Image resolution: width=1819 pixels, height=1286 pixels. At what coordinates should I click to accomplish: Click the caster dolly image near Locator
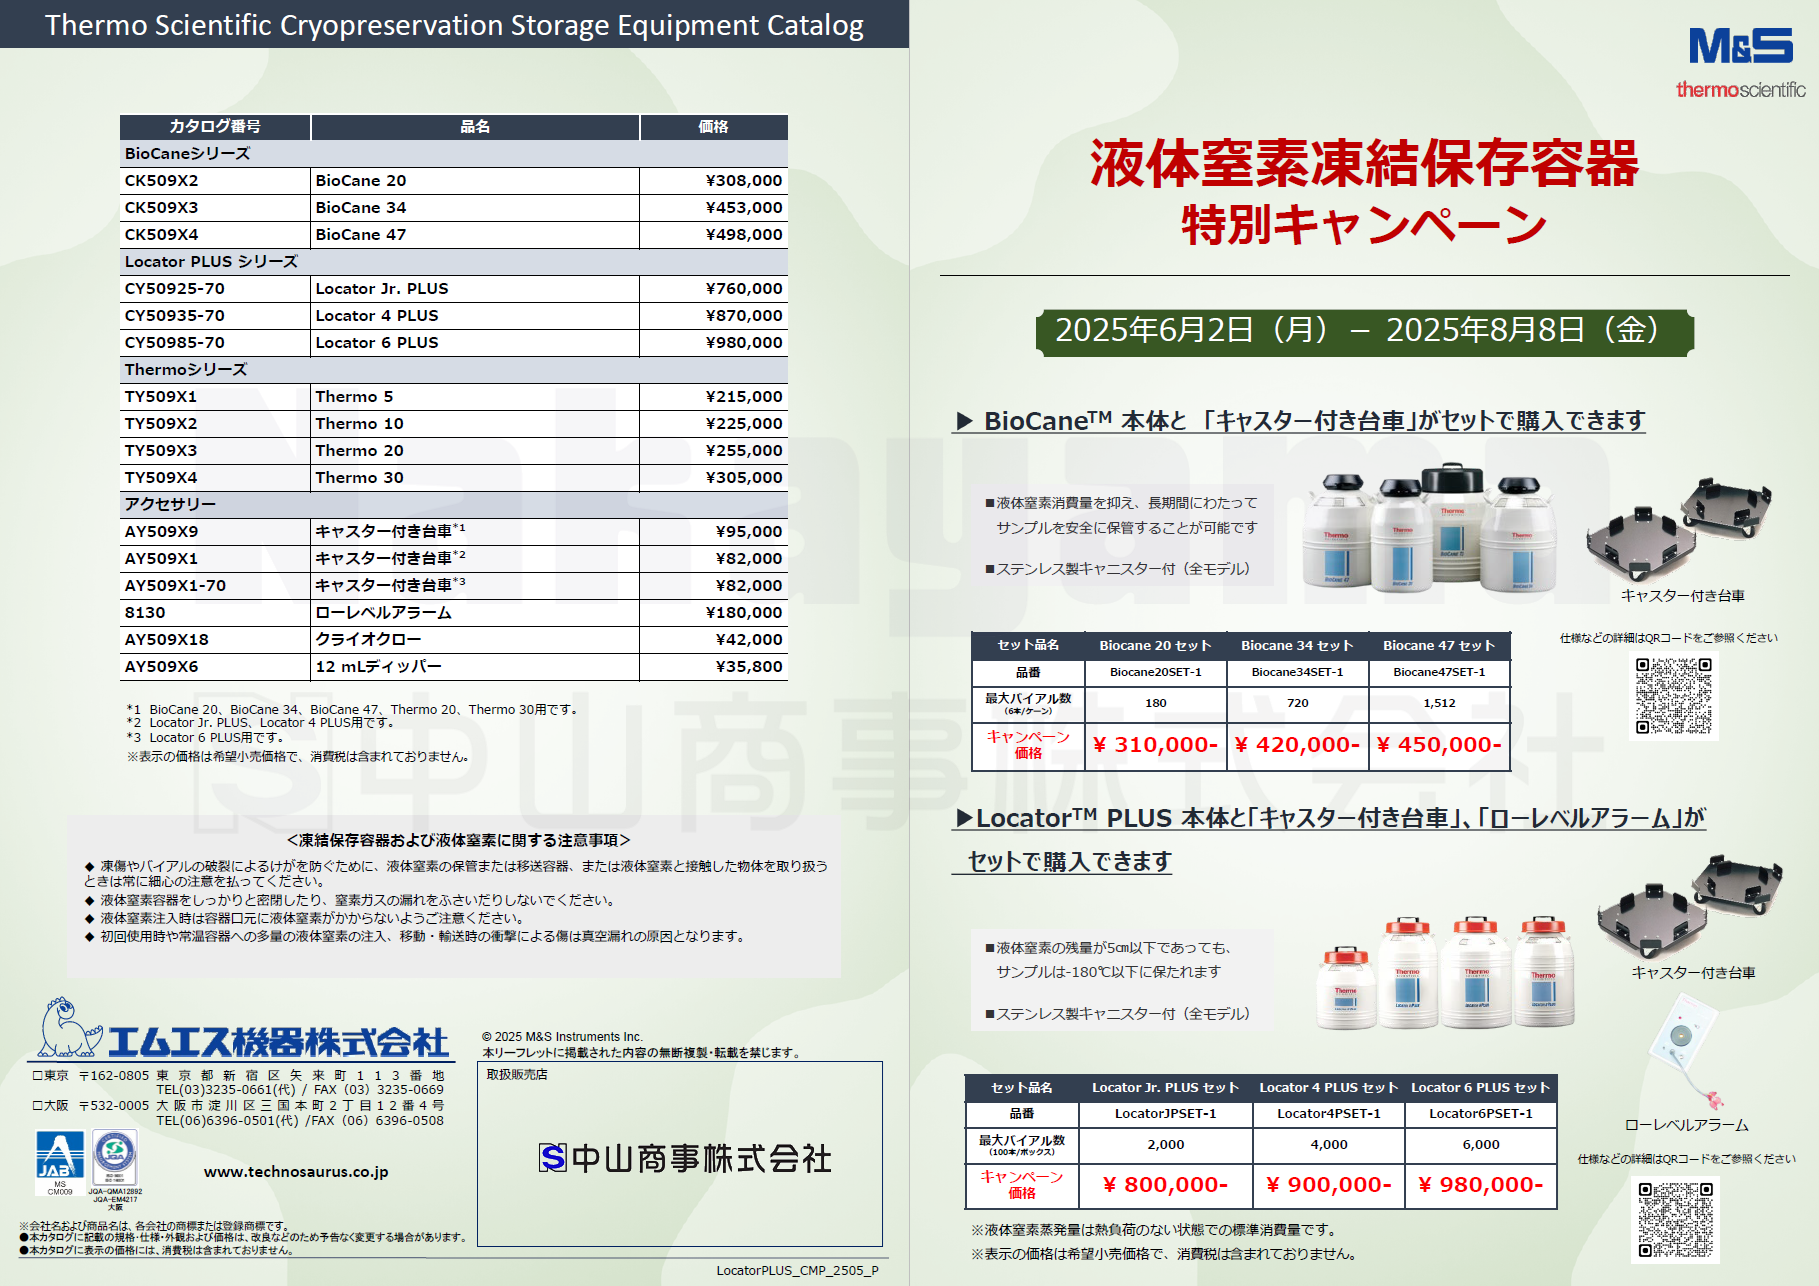1691,905
